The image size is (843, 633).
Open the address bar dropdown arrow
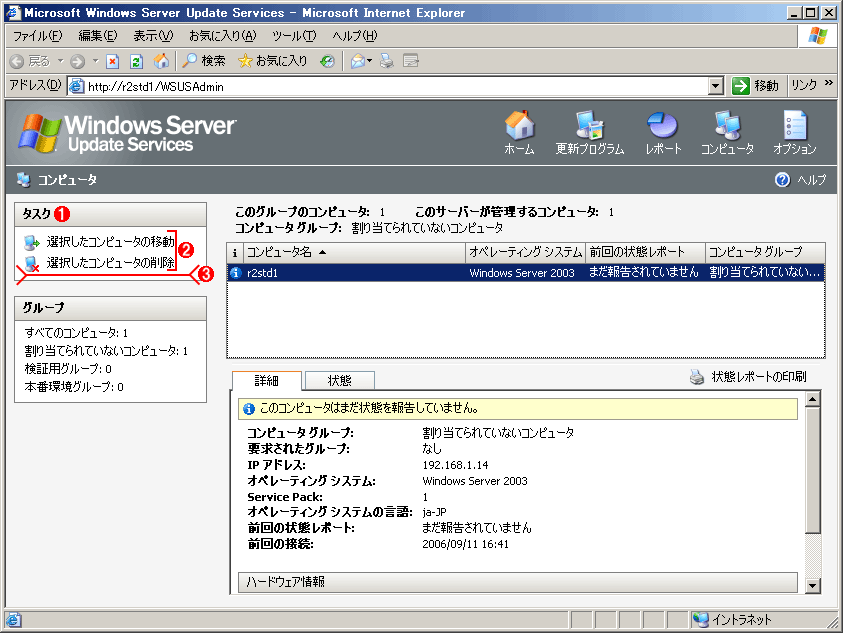715,86
